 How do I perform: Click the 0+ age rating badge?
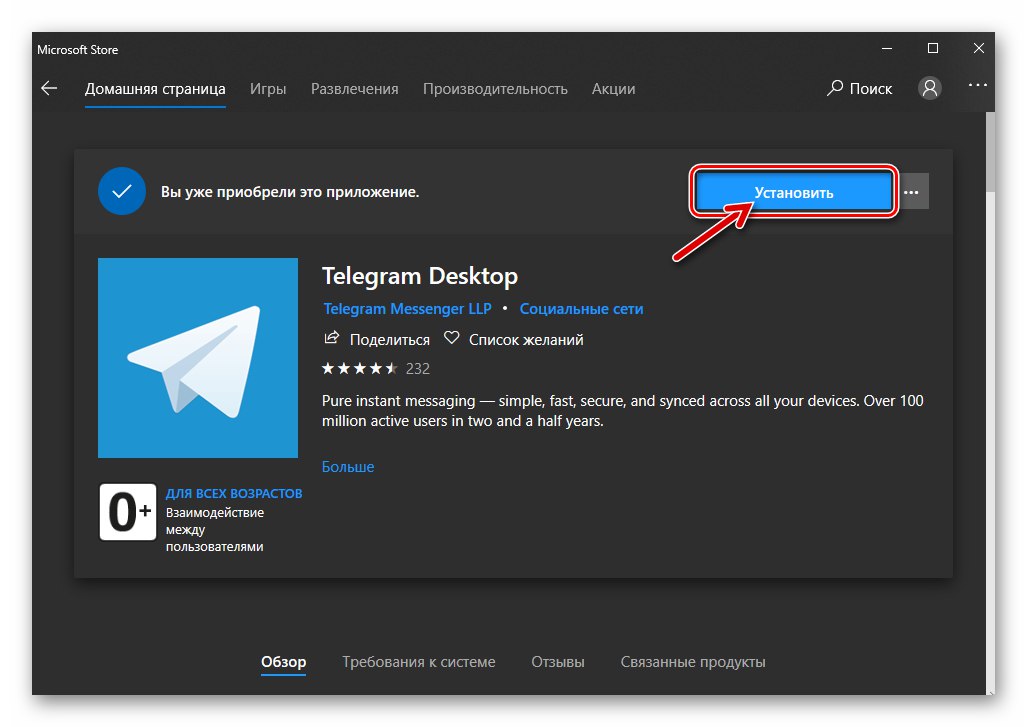[x=128, y=512]
